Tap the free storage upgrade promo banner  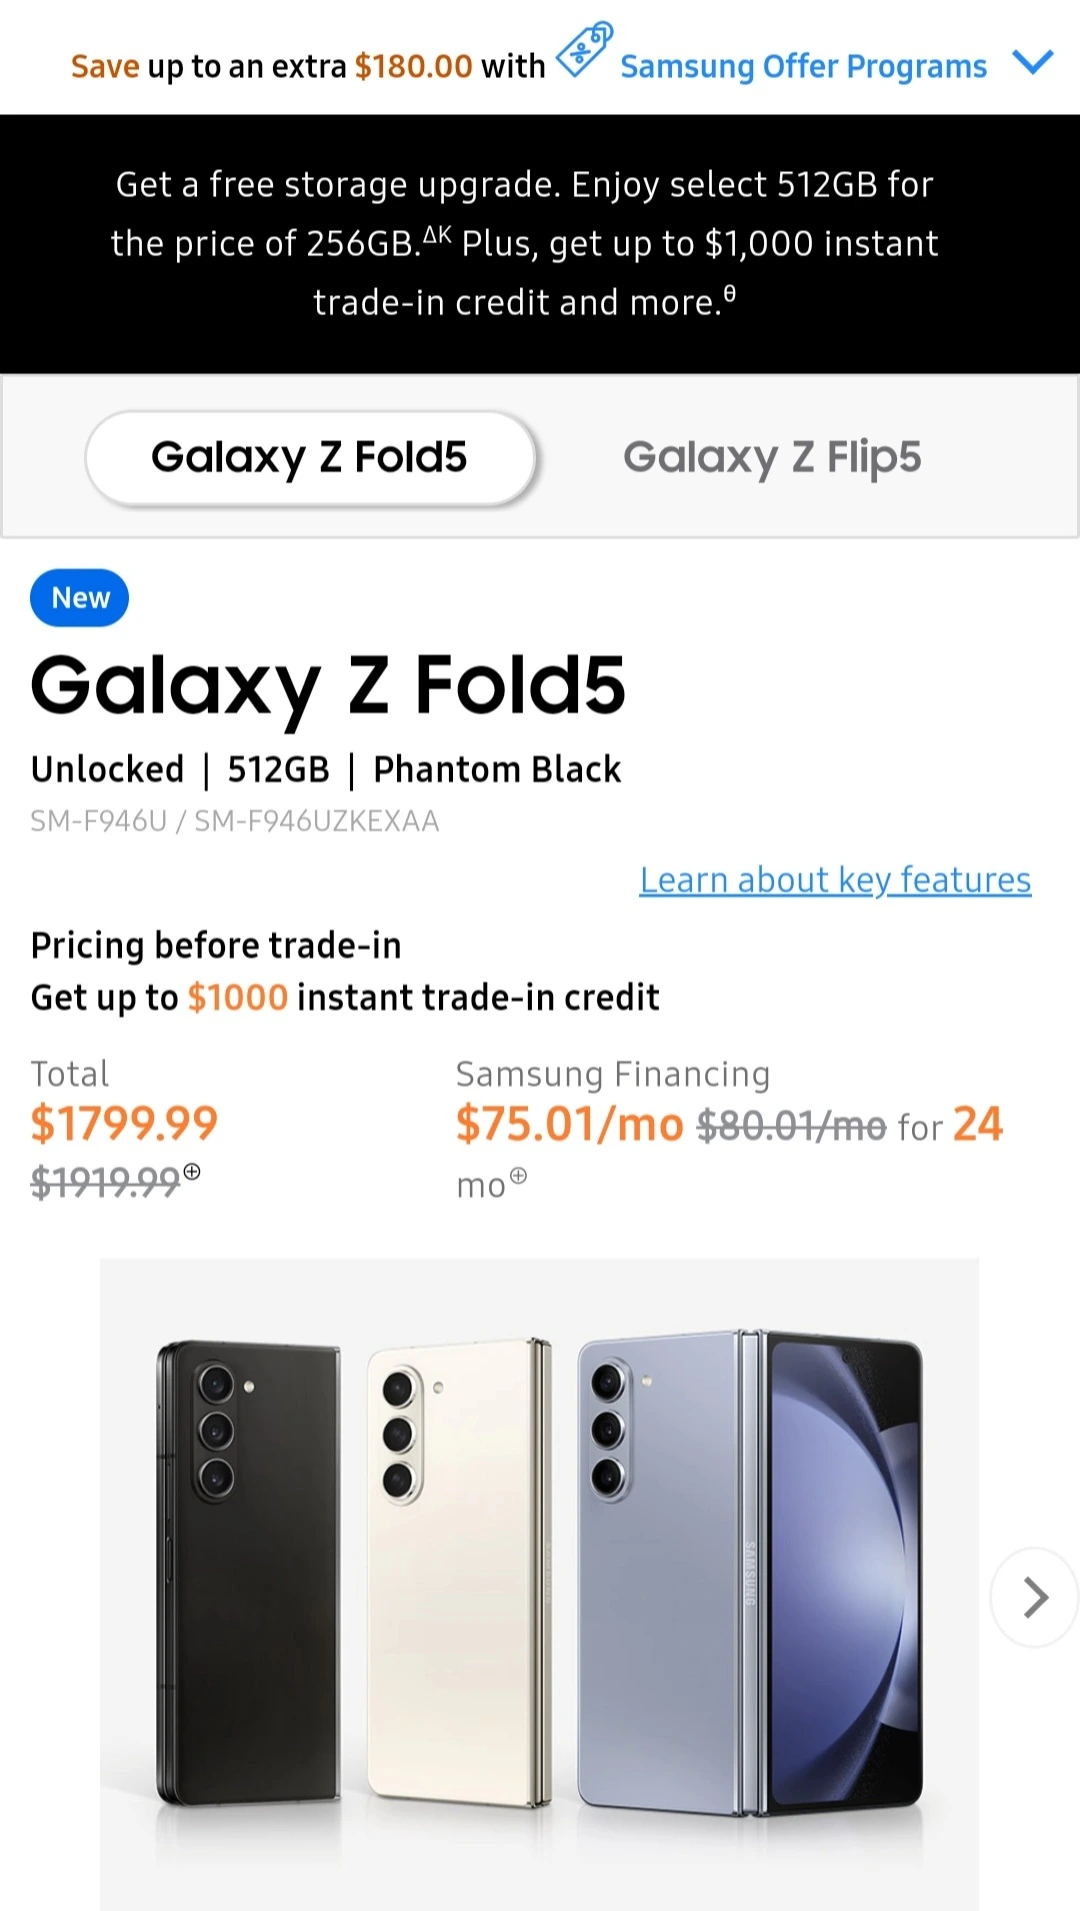524,243
